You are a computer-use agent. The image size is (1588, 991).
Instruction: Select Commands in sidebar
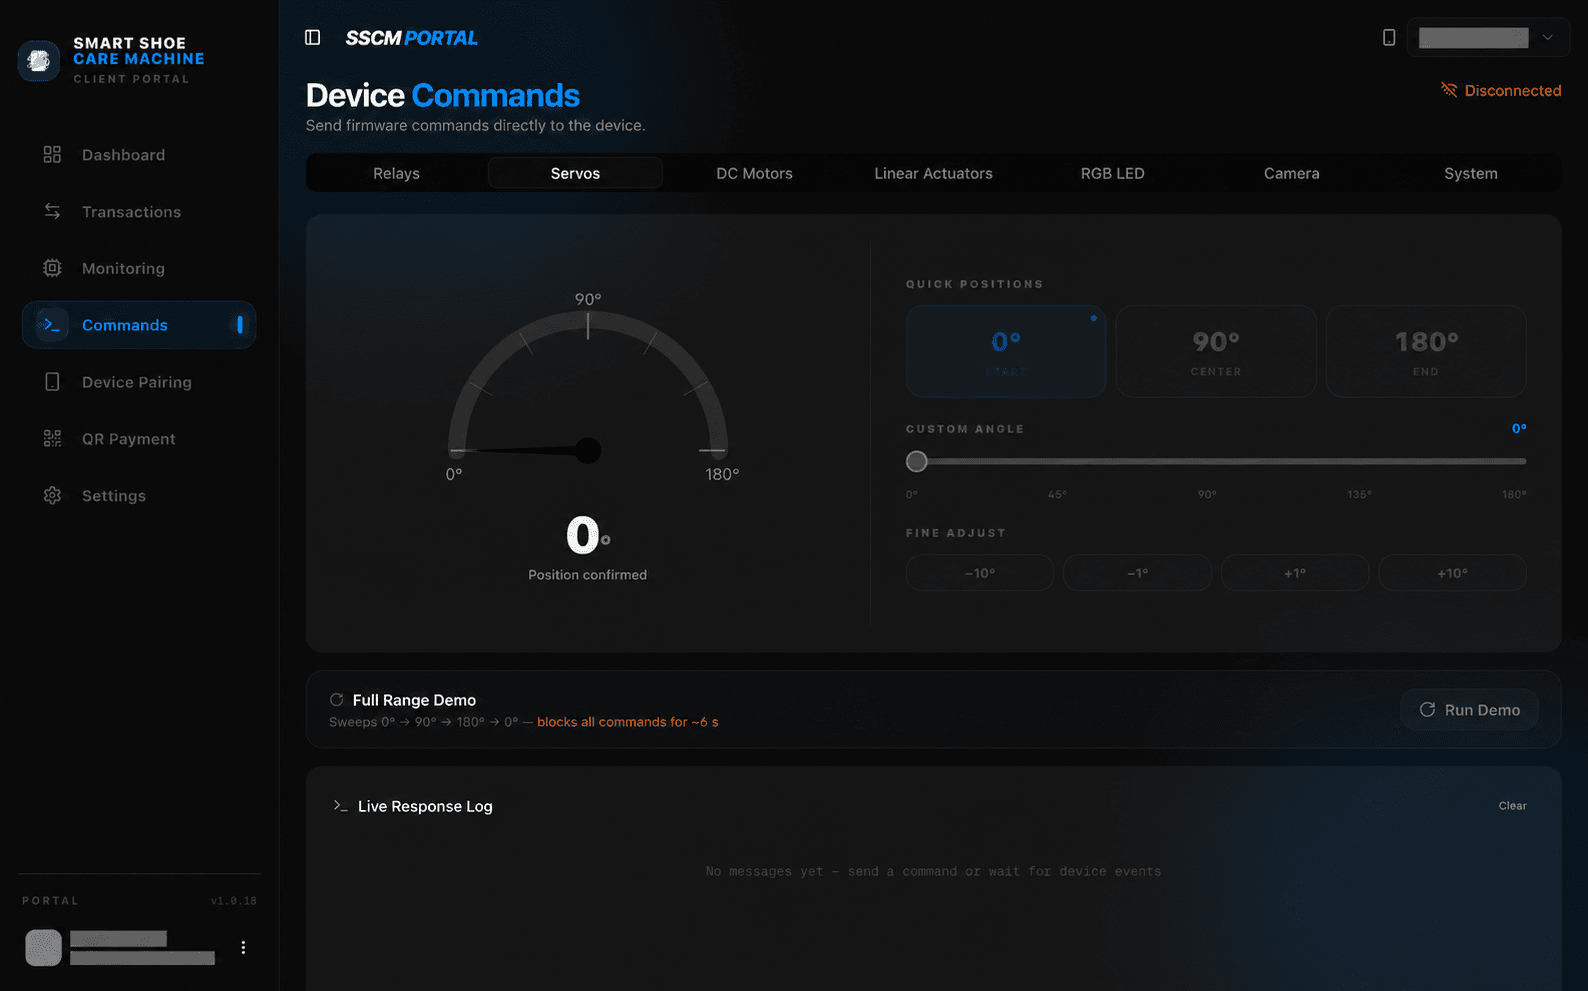click(139, 325)
